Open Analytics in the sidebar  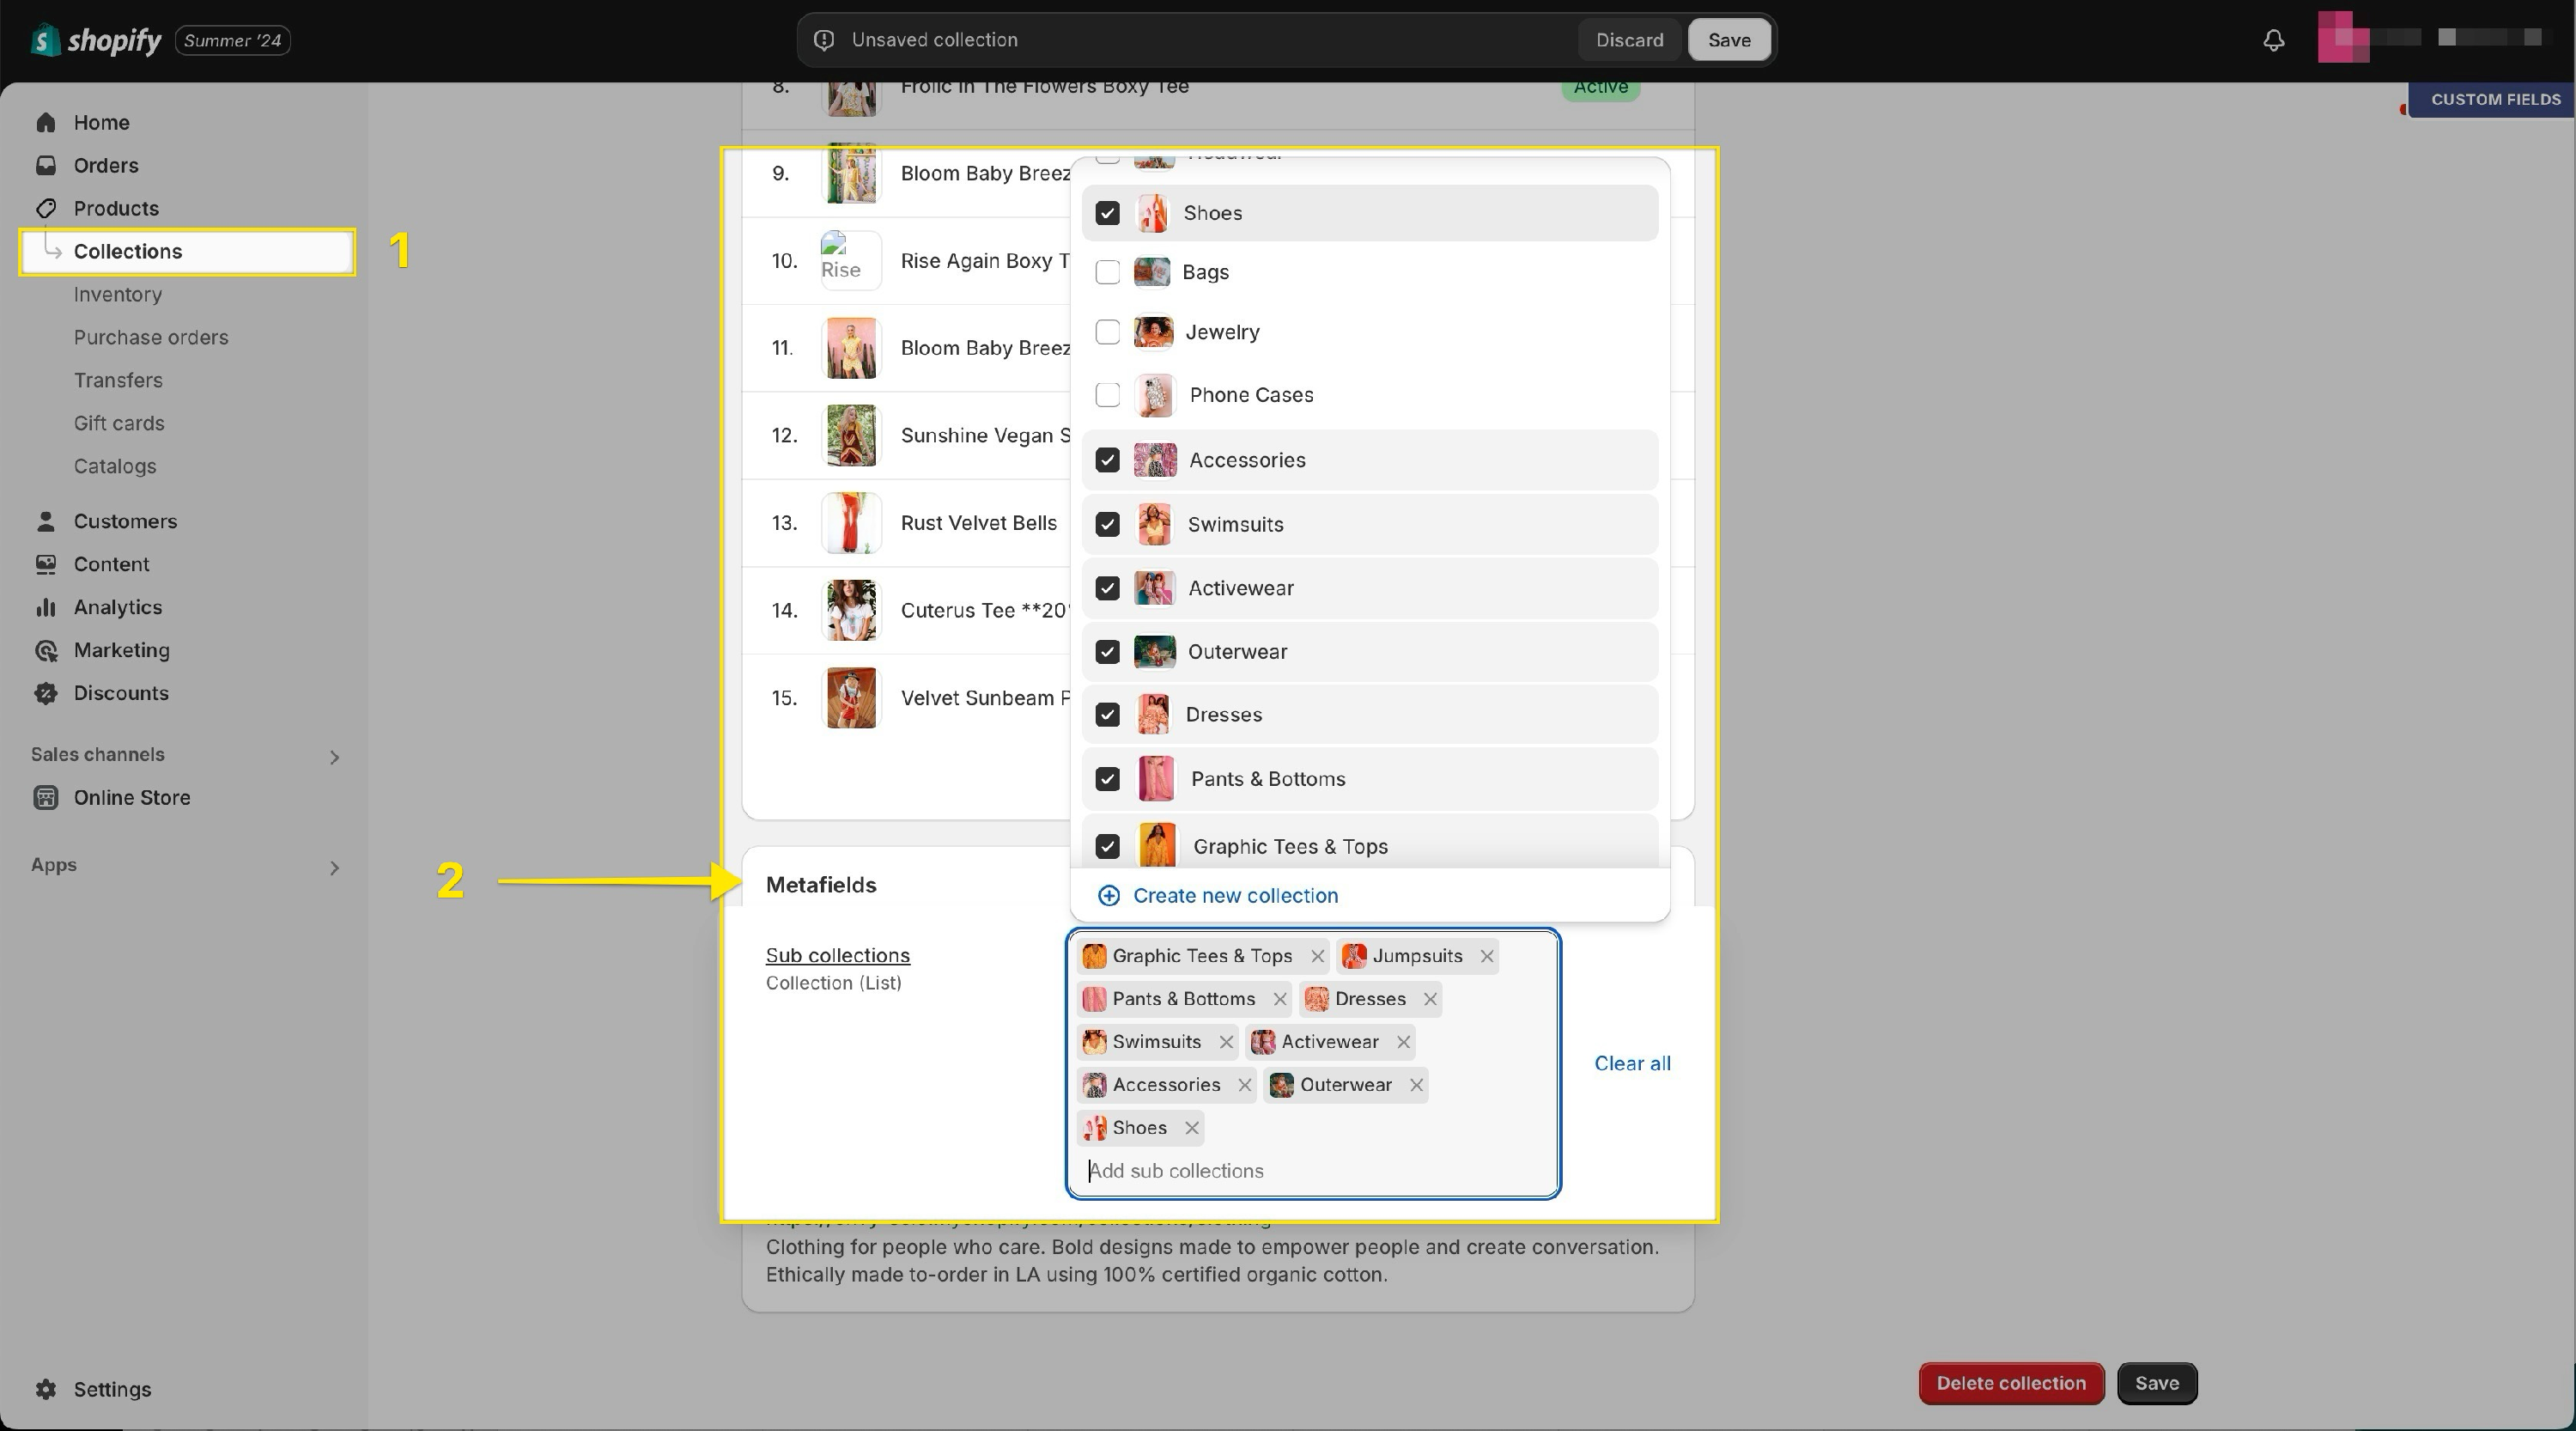click(x=117, y=607)
